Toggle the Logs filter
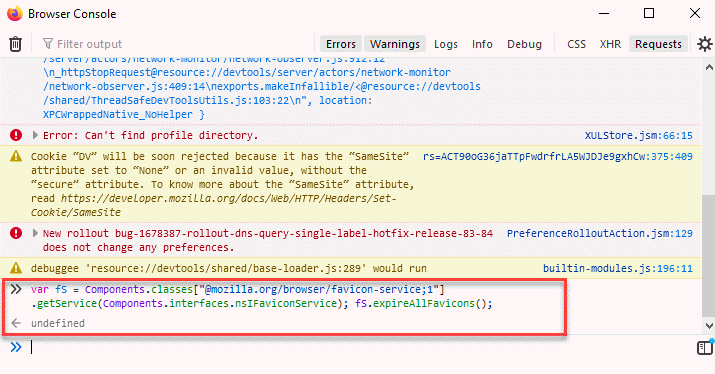 pos(446,44)
